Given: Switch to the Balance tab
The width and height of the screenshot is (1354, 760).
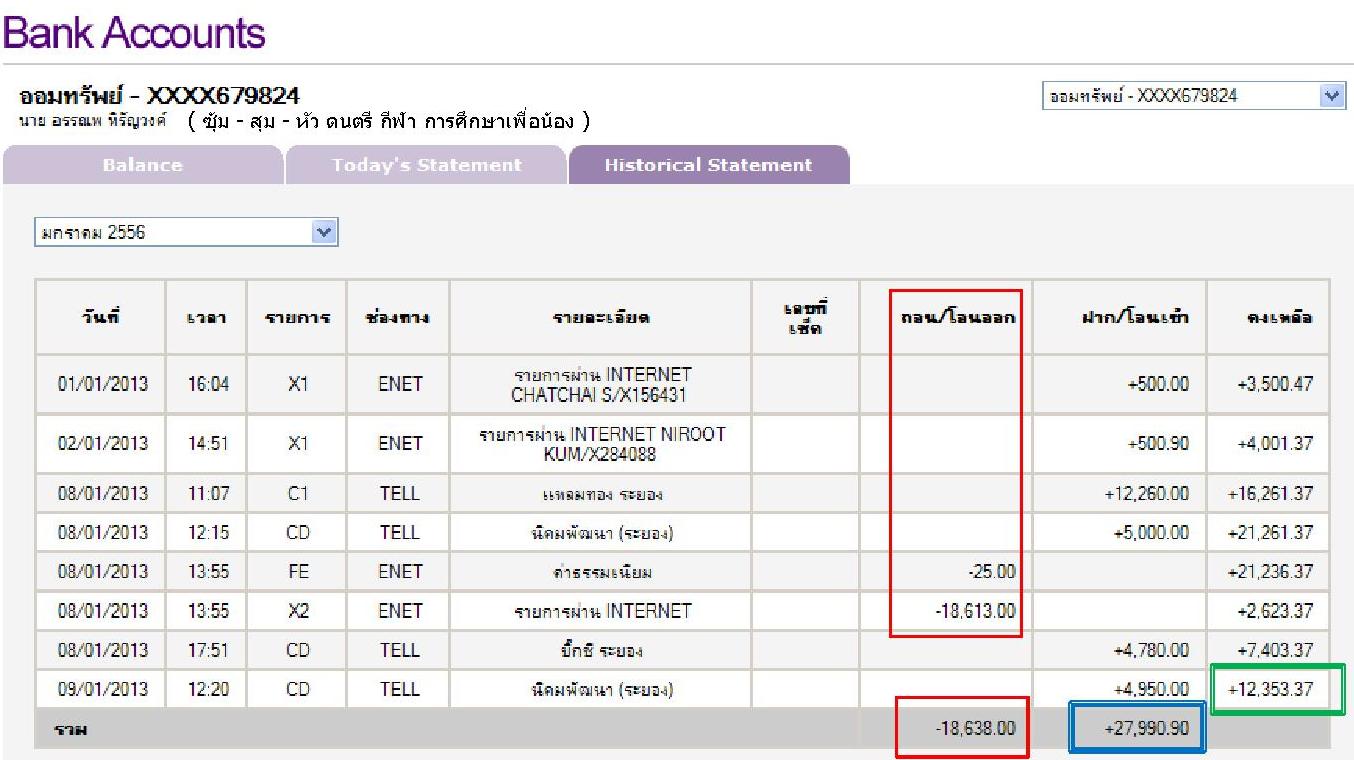Looking at the screenshot, I should (x=142, y=166).
